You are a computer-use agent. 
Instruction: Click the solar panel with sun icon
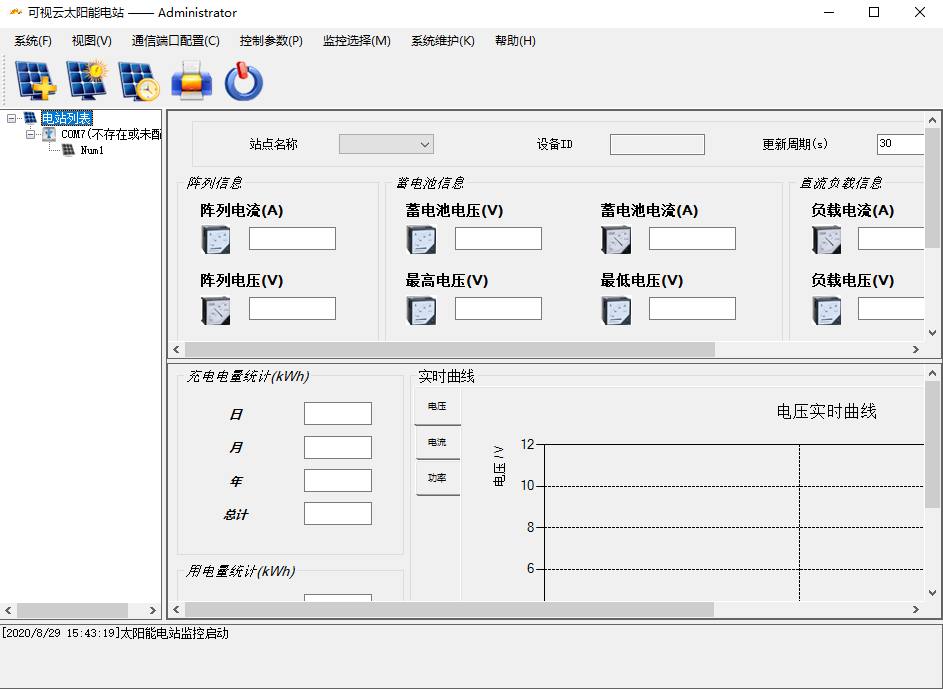(87, 79)
